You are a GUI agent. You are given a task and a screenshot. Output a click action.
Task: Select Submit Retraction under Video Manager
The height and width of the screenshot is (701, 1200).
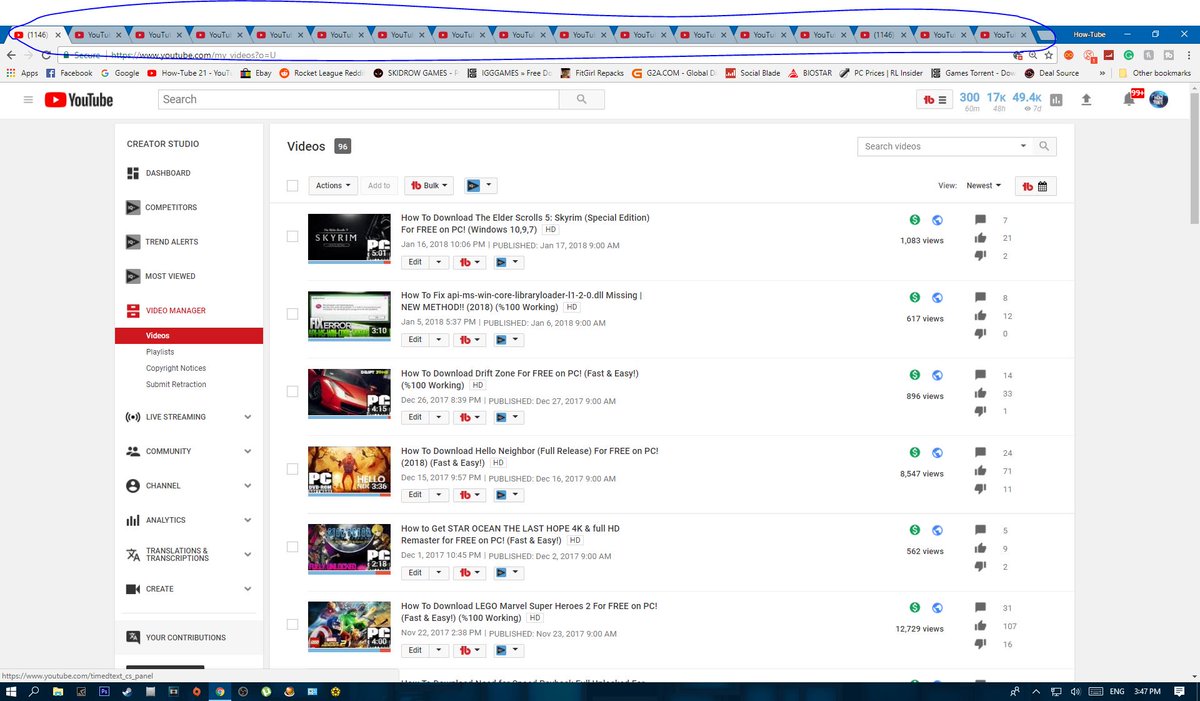pyautogui.click(x=176, y=384)
